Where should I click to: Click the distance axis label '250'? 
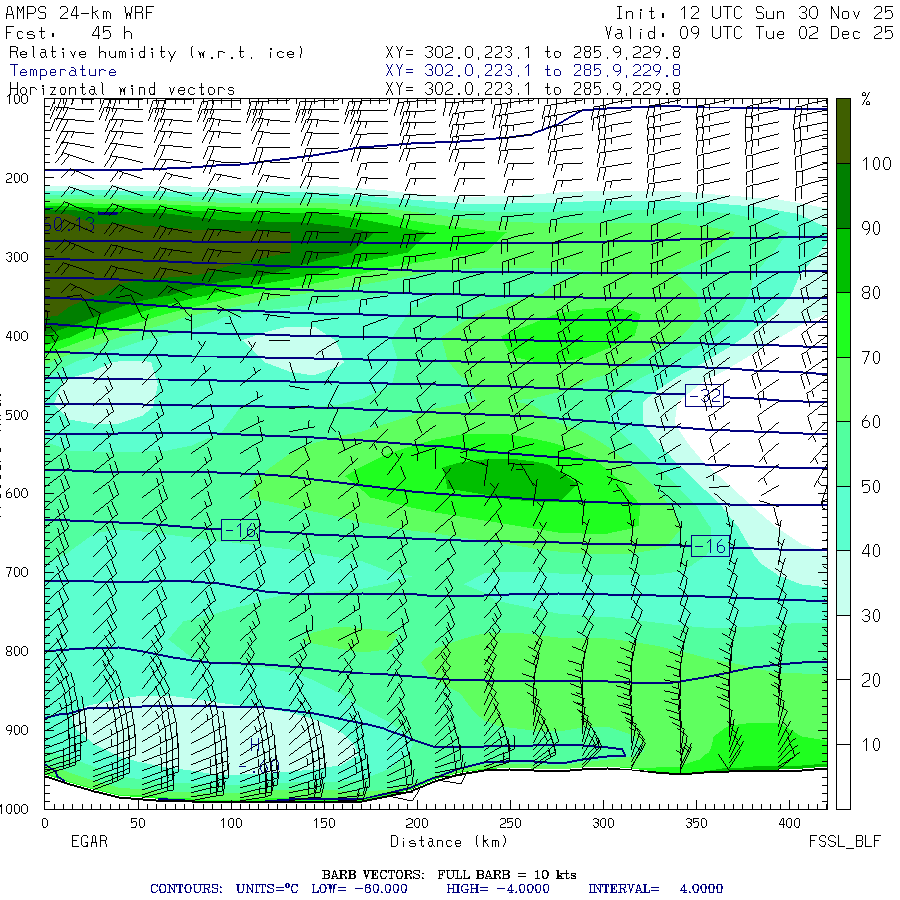[x=510, y=823]
